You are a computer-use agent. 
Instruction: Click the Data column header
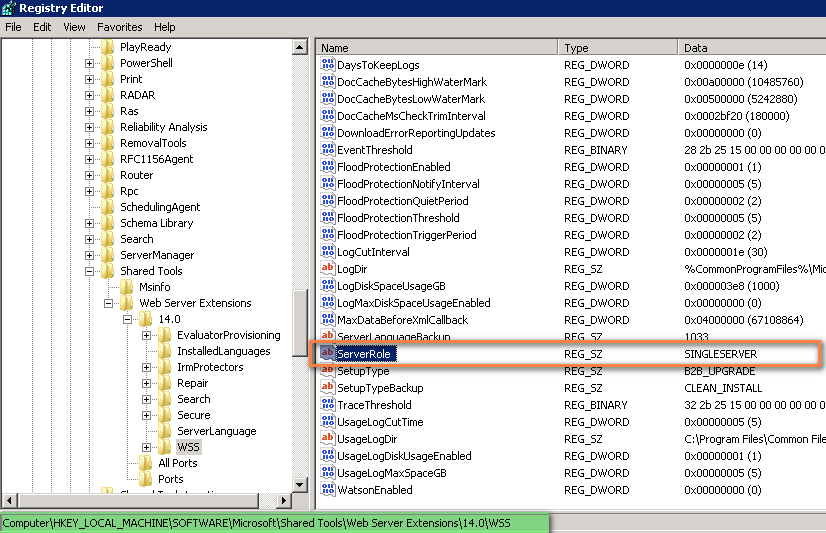[752, 47]
